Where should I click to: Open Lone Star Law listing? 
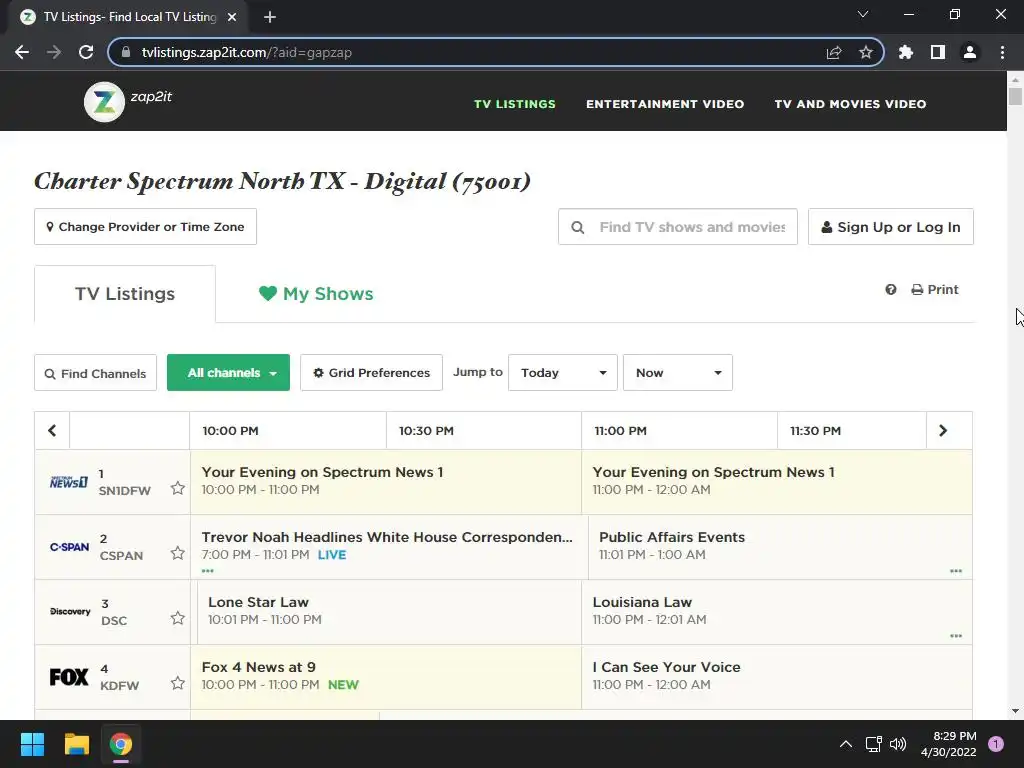389,611
